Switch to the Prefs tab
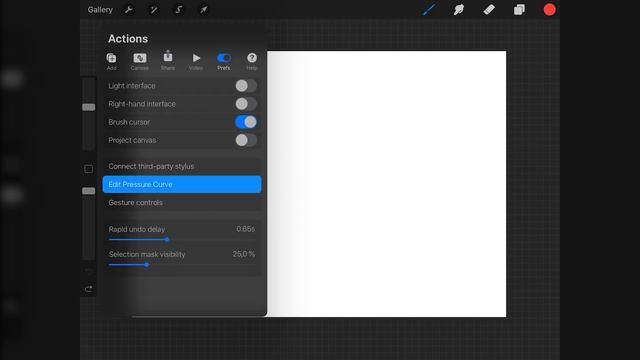Screen dimensions: 640x360 (x=224, y=61)
